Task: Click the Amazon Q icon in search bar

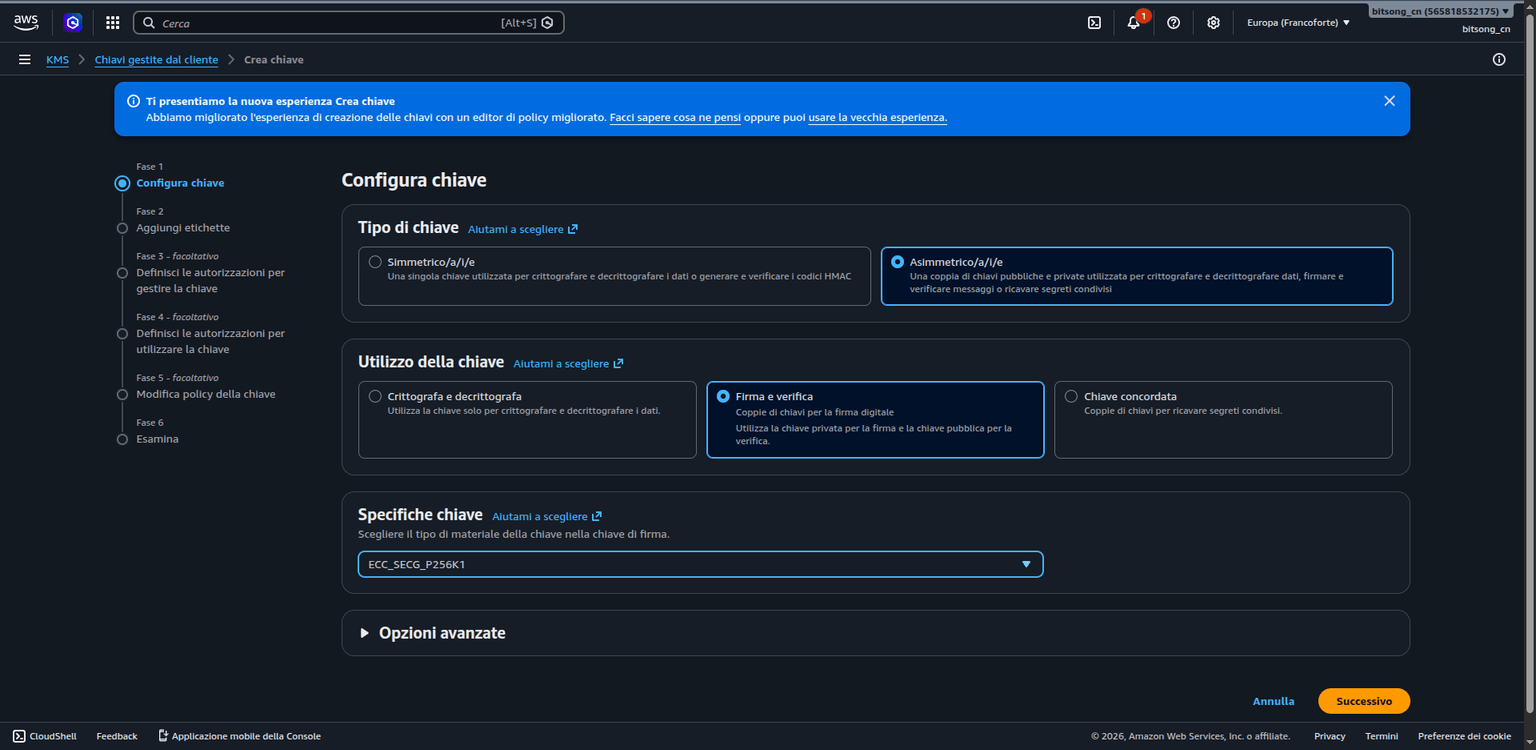Action: pyautogui.click(x=547, y=22)
